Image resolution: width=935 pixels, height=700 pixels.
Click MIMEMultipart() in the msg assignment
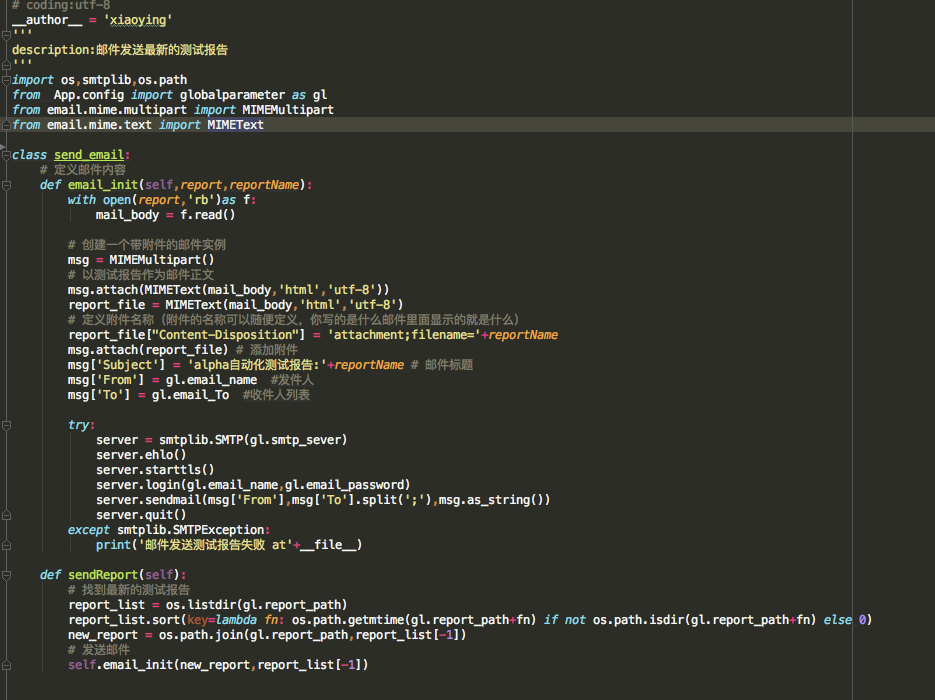(x=162, y=260)
